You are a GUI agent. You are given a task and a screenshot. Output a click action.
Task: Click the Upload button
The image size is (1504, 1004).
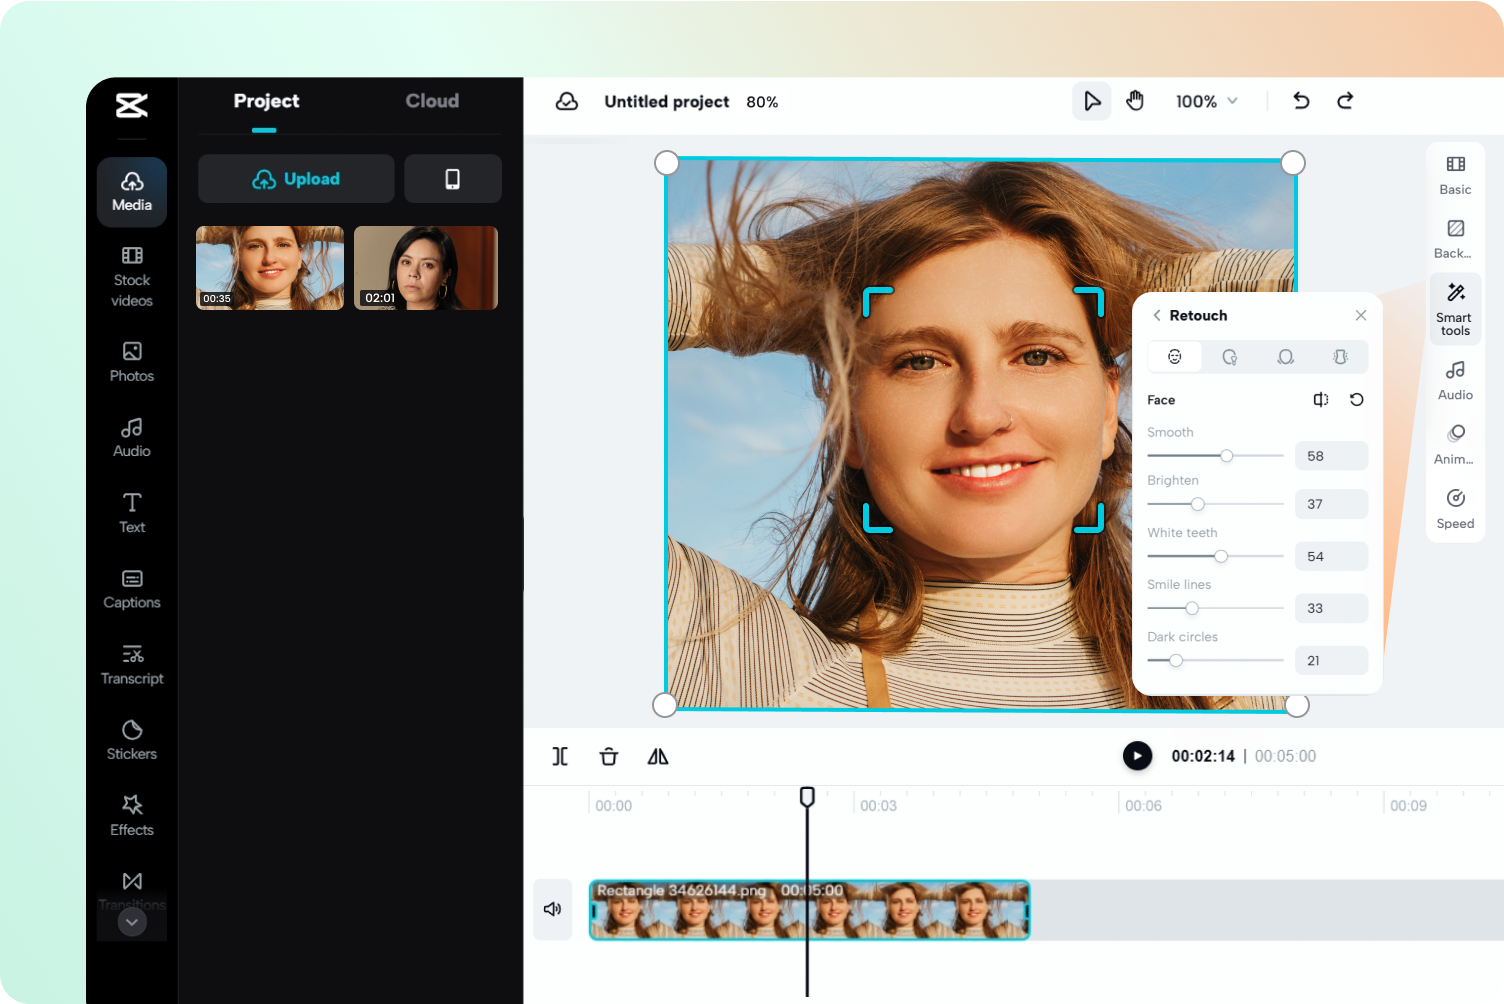point(296,179)
